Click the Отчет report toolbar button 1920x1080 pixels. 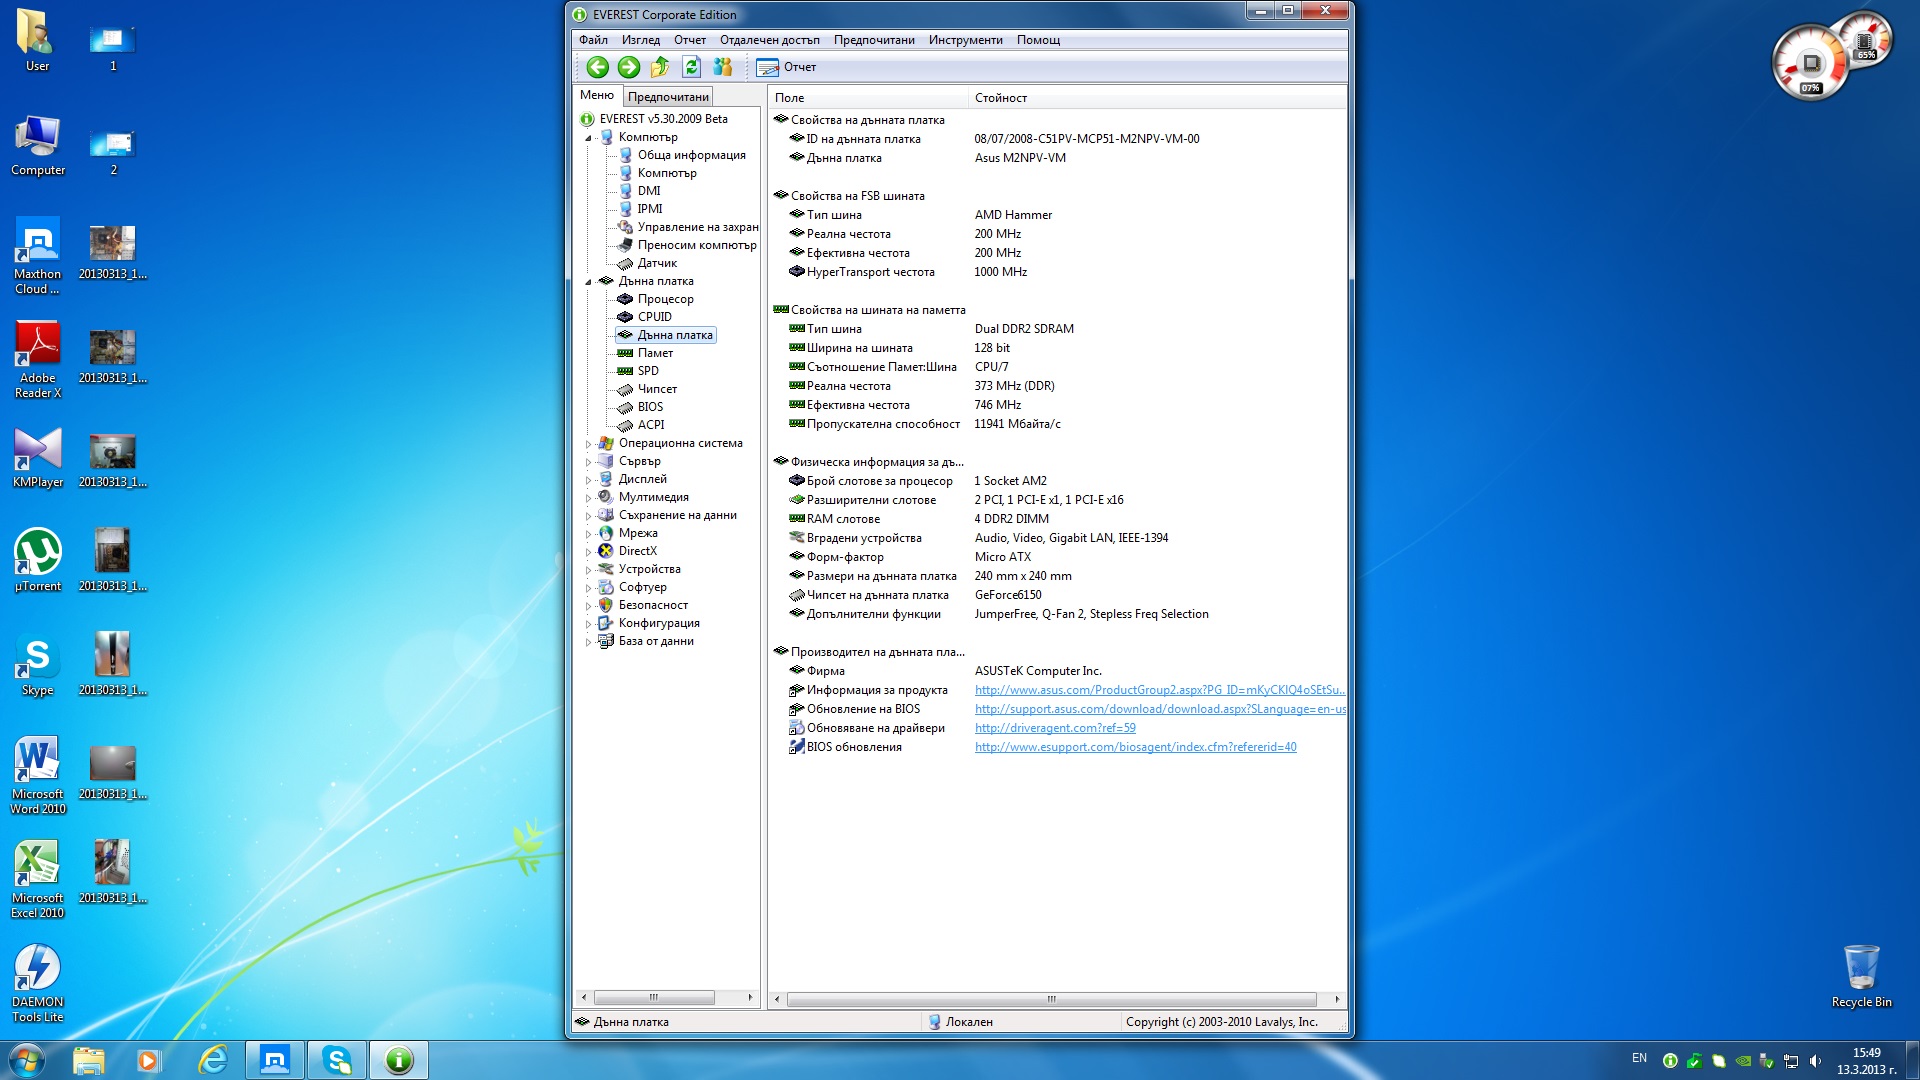(x=787, y=67)
